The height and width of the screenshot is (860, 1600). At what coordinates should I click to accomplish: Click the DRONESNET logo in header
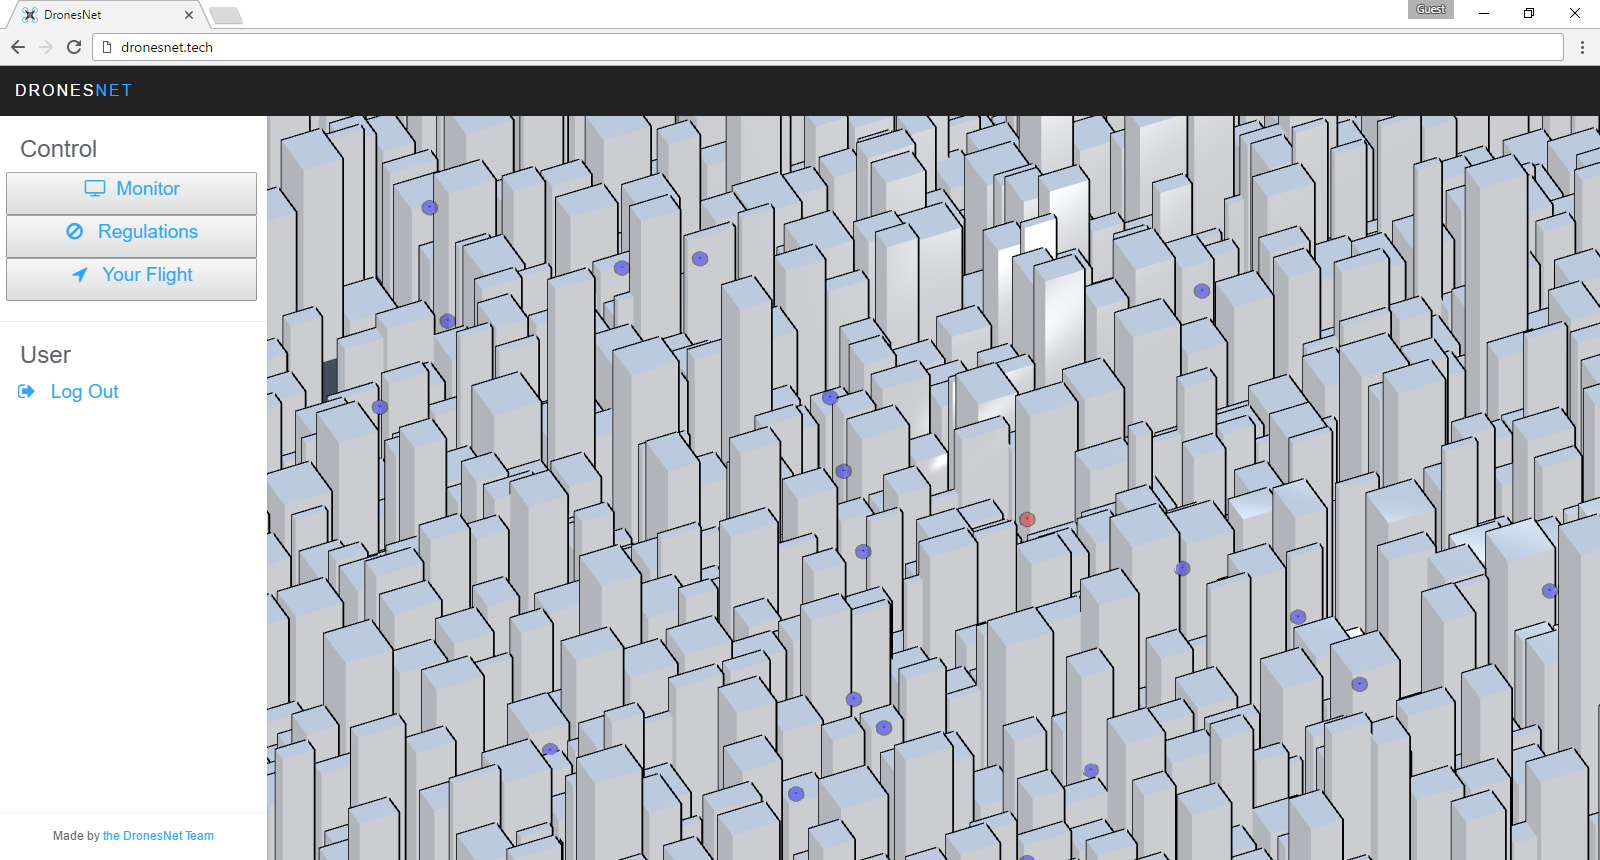pyautogui.click(x=73, y=90)
